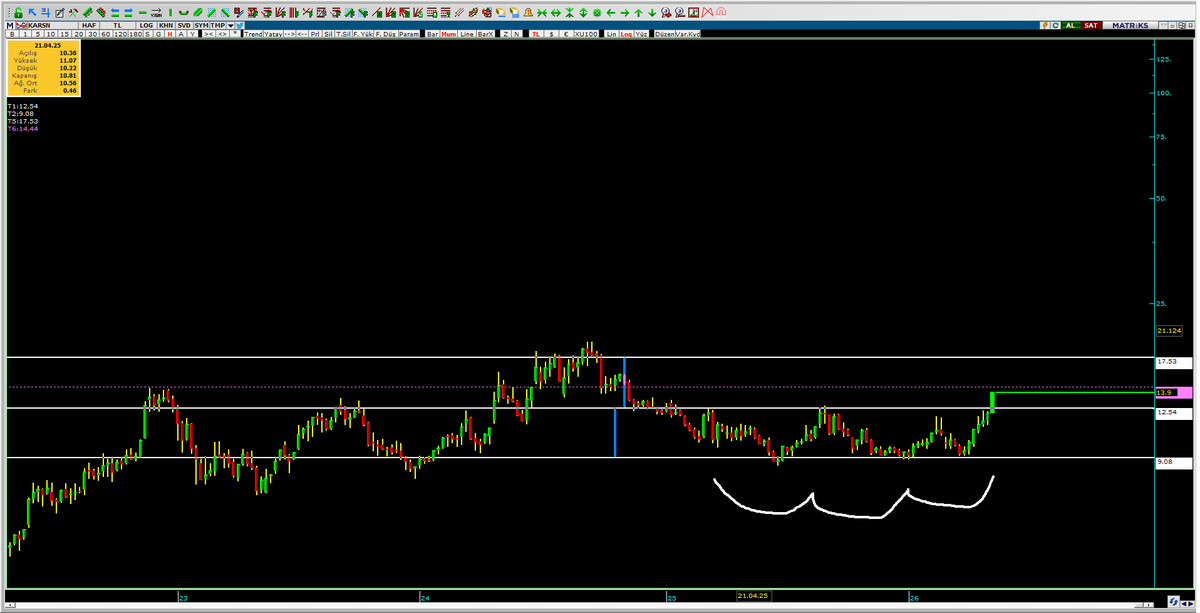The image size is (1200, 613).
Task: Click the yellow alarm bell icon
Action: (528, 13)
